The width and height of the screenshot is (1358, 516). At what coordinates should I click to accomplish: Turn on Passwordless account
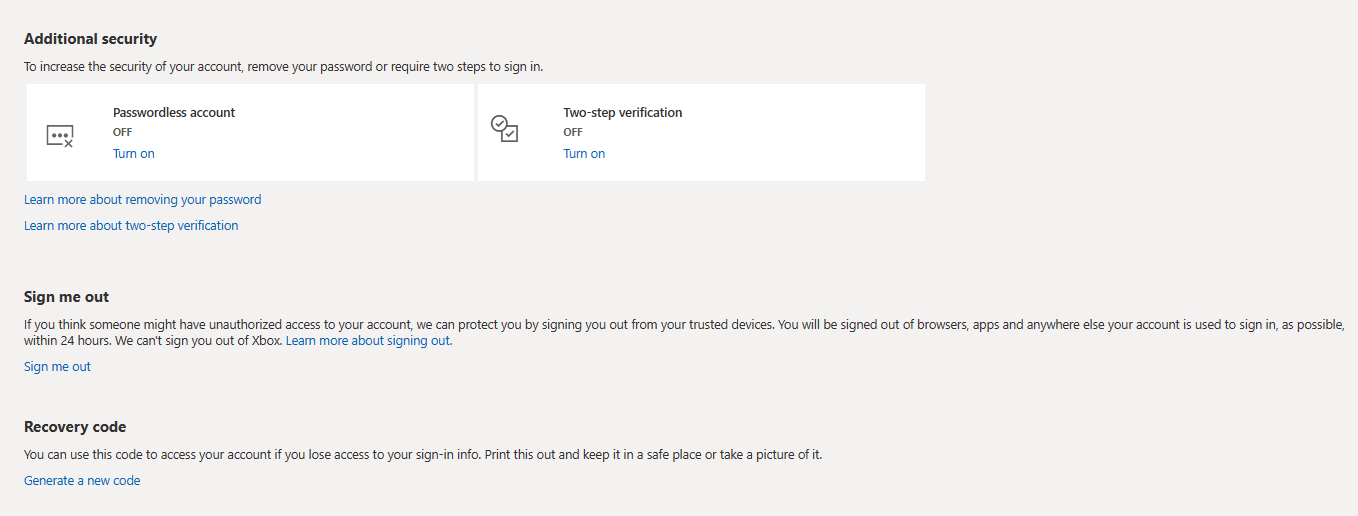[x=134, y=154]
